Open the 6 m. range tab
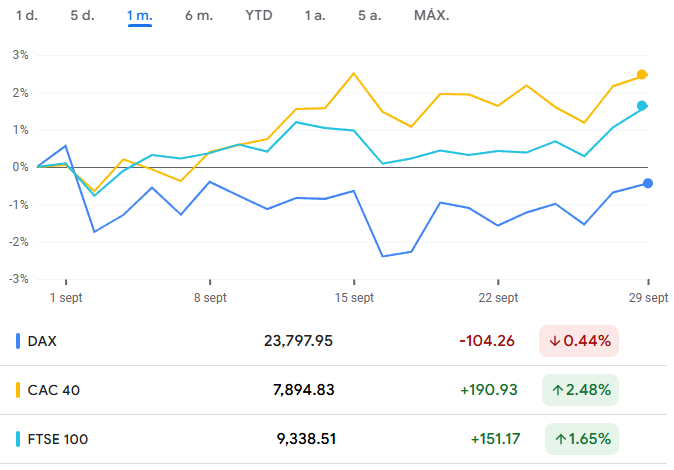 pos(199,15)
